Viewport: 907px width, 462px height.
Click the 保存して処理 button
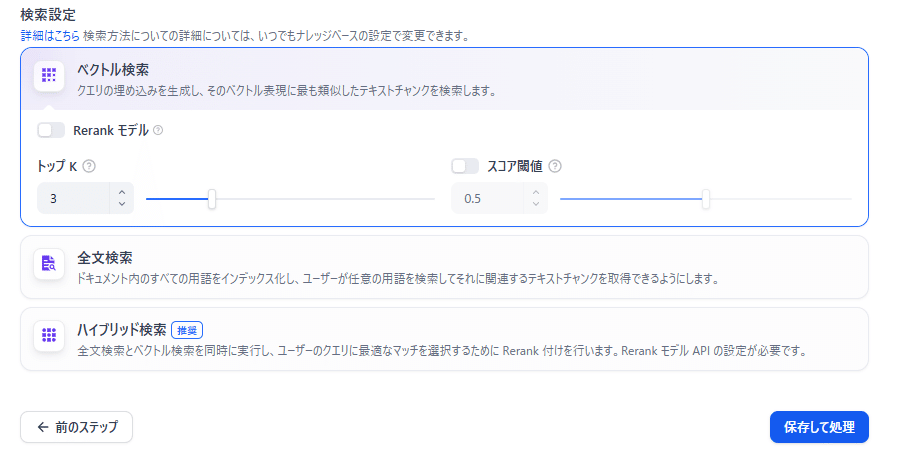tap(819, 427)
